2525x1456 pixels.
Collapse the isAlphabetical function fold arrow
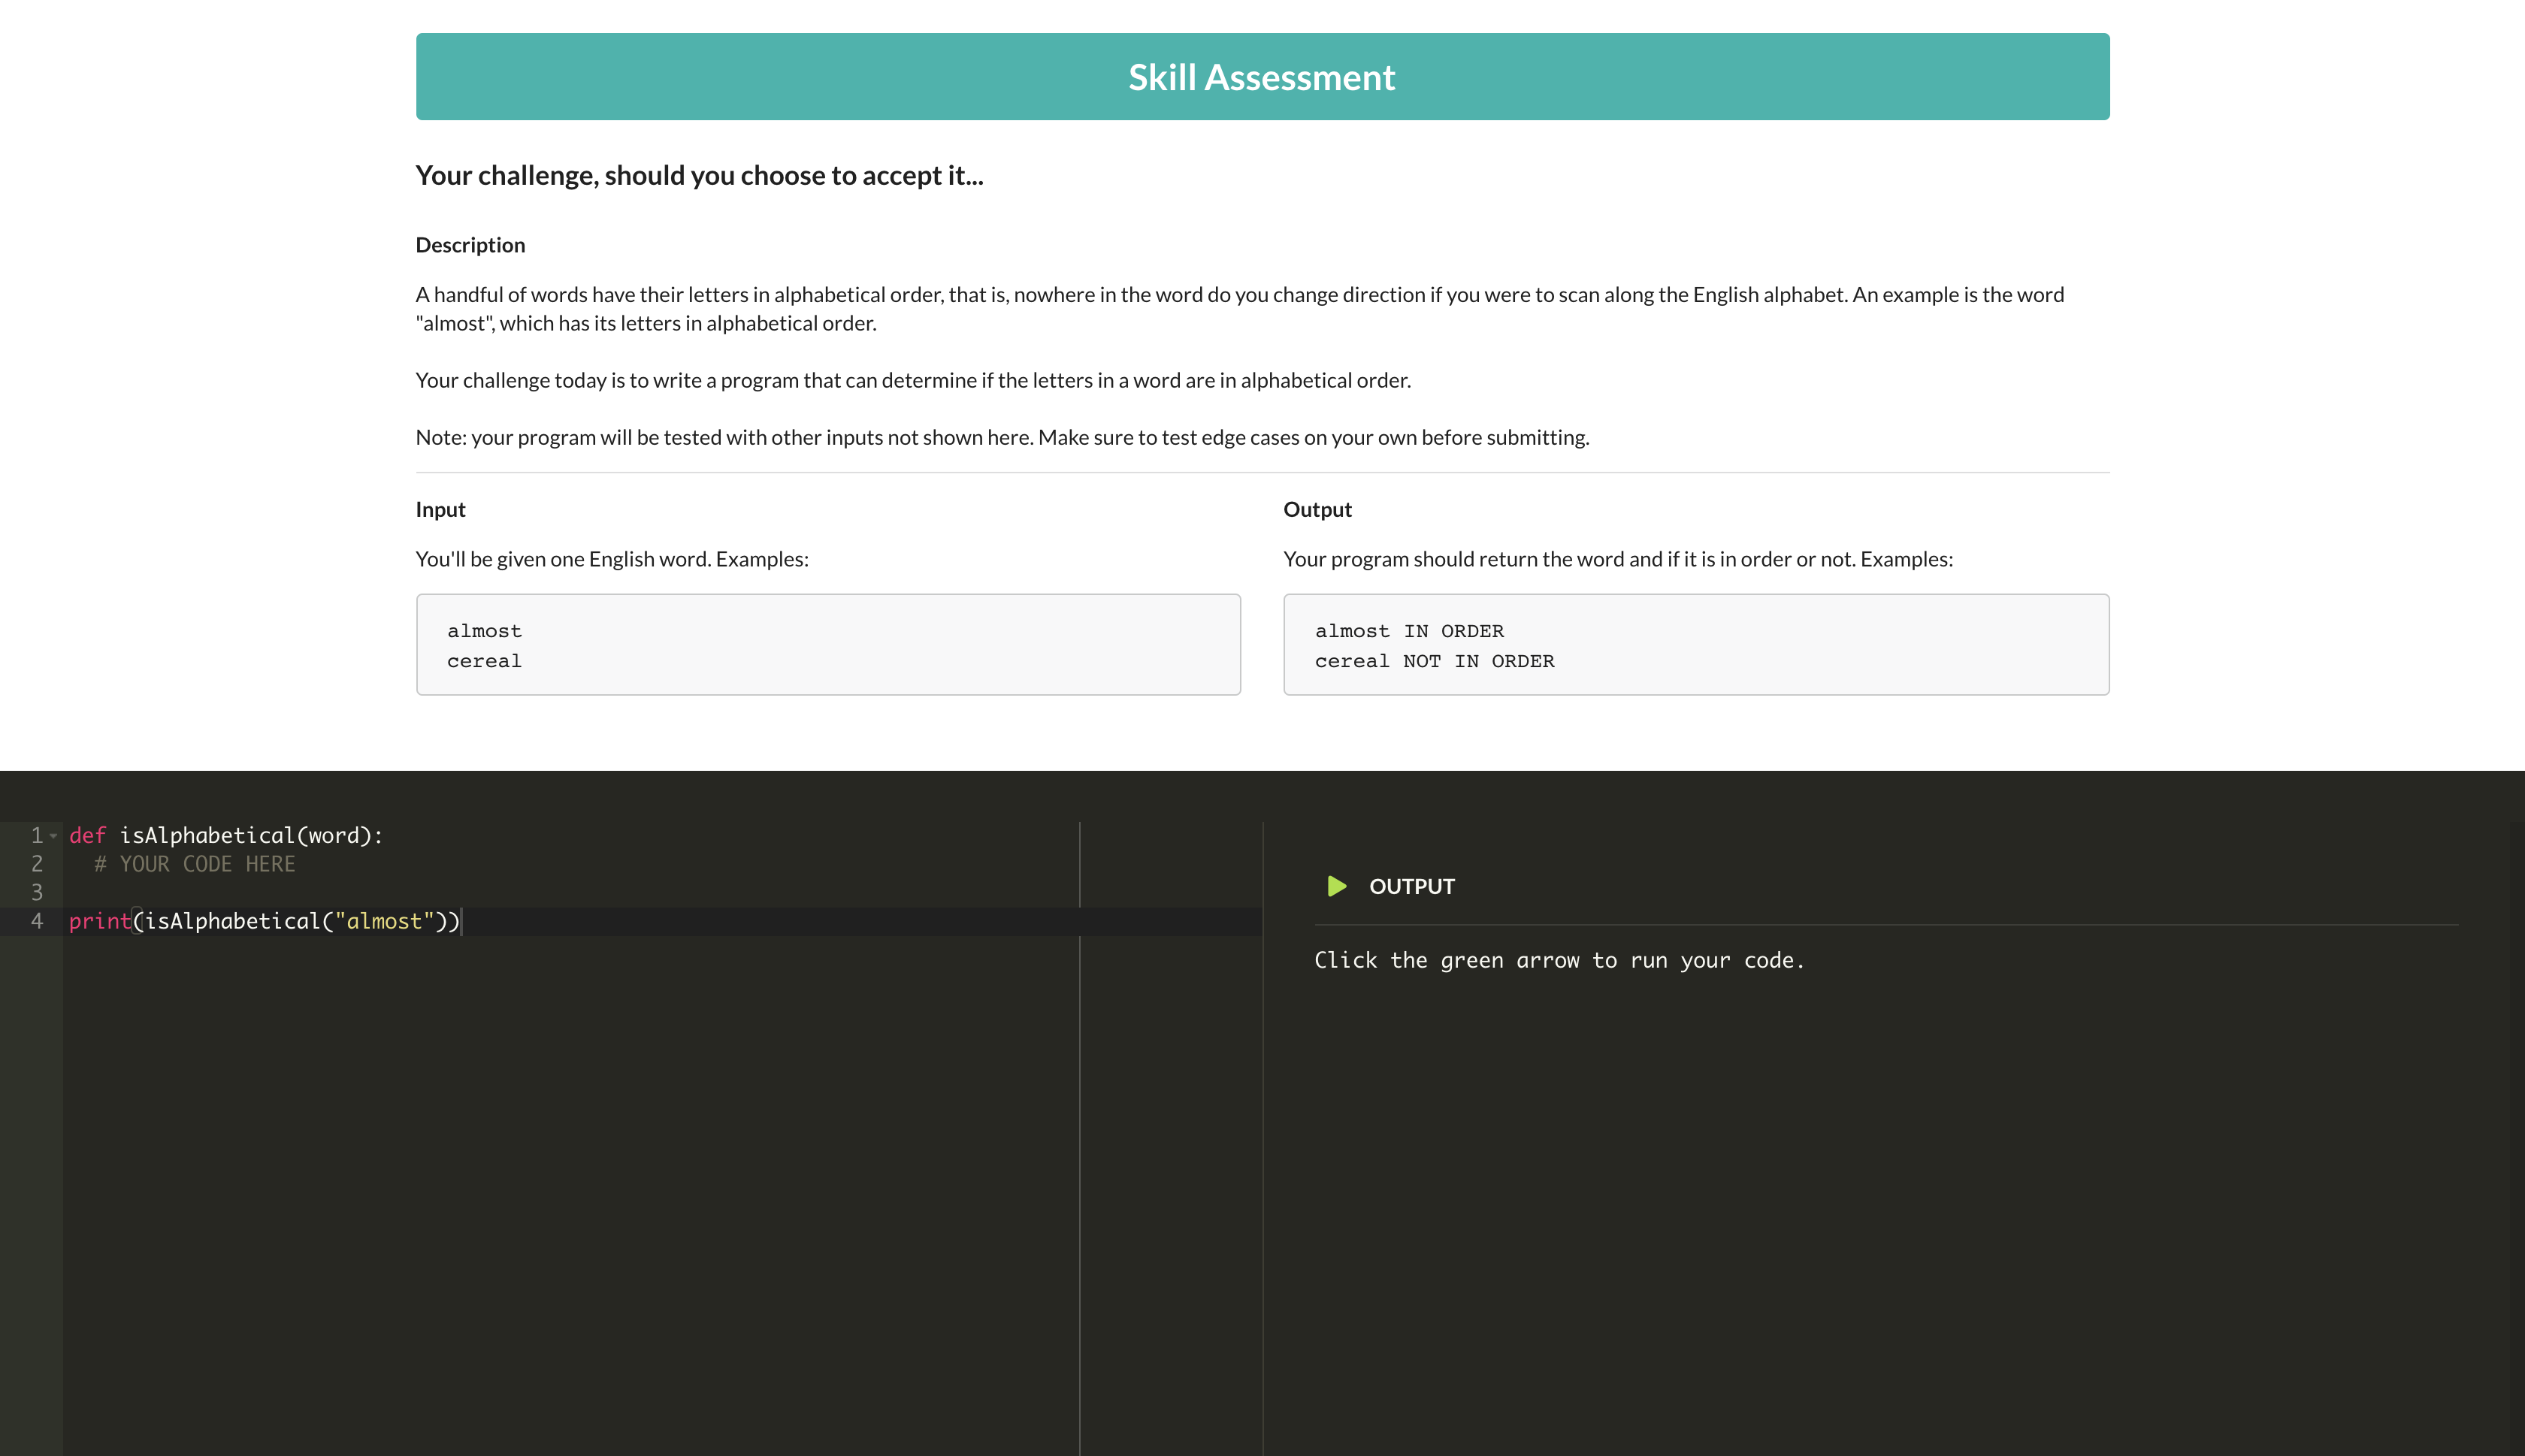53,836
